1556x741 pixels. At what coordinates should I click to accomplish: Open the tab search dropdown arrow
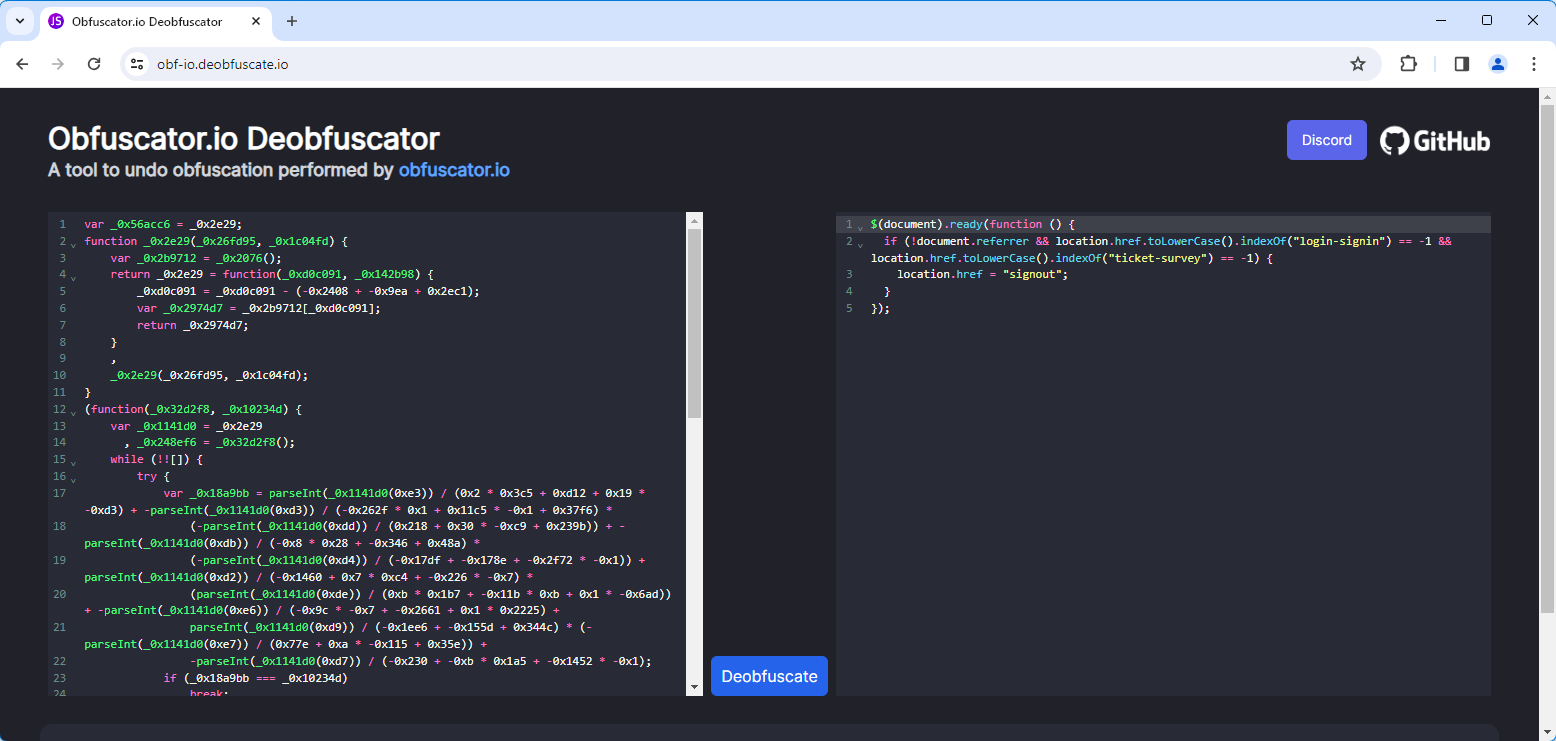pyautogui.click(x=19, y=21)
